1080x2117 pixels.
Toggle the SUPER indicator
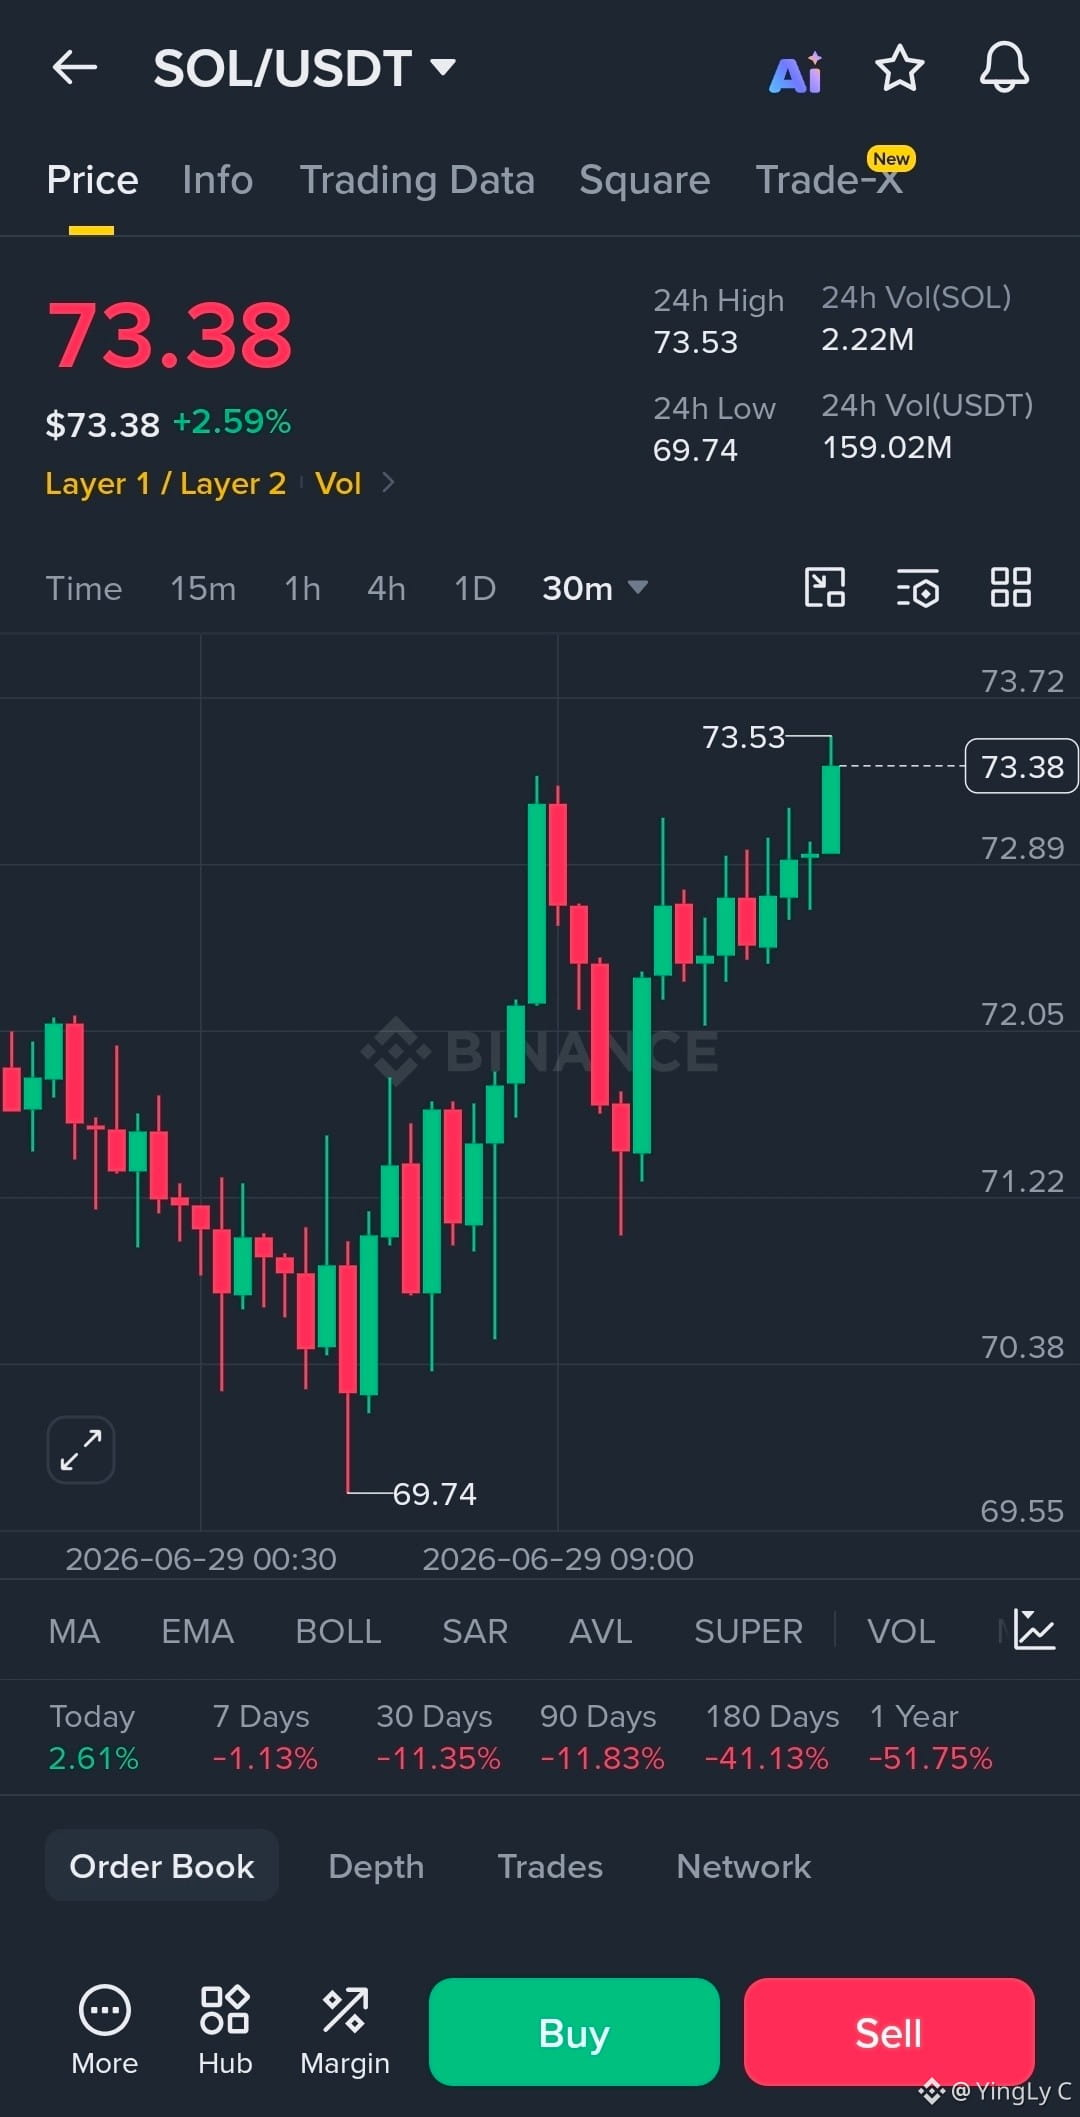click(748, 1631)
